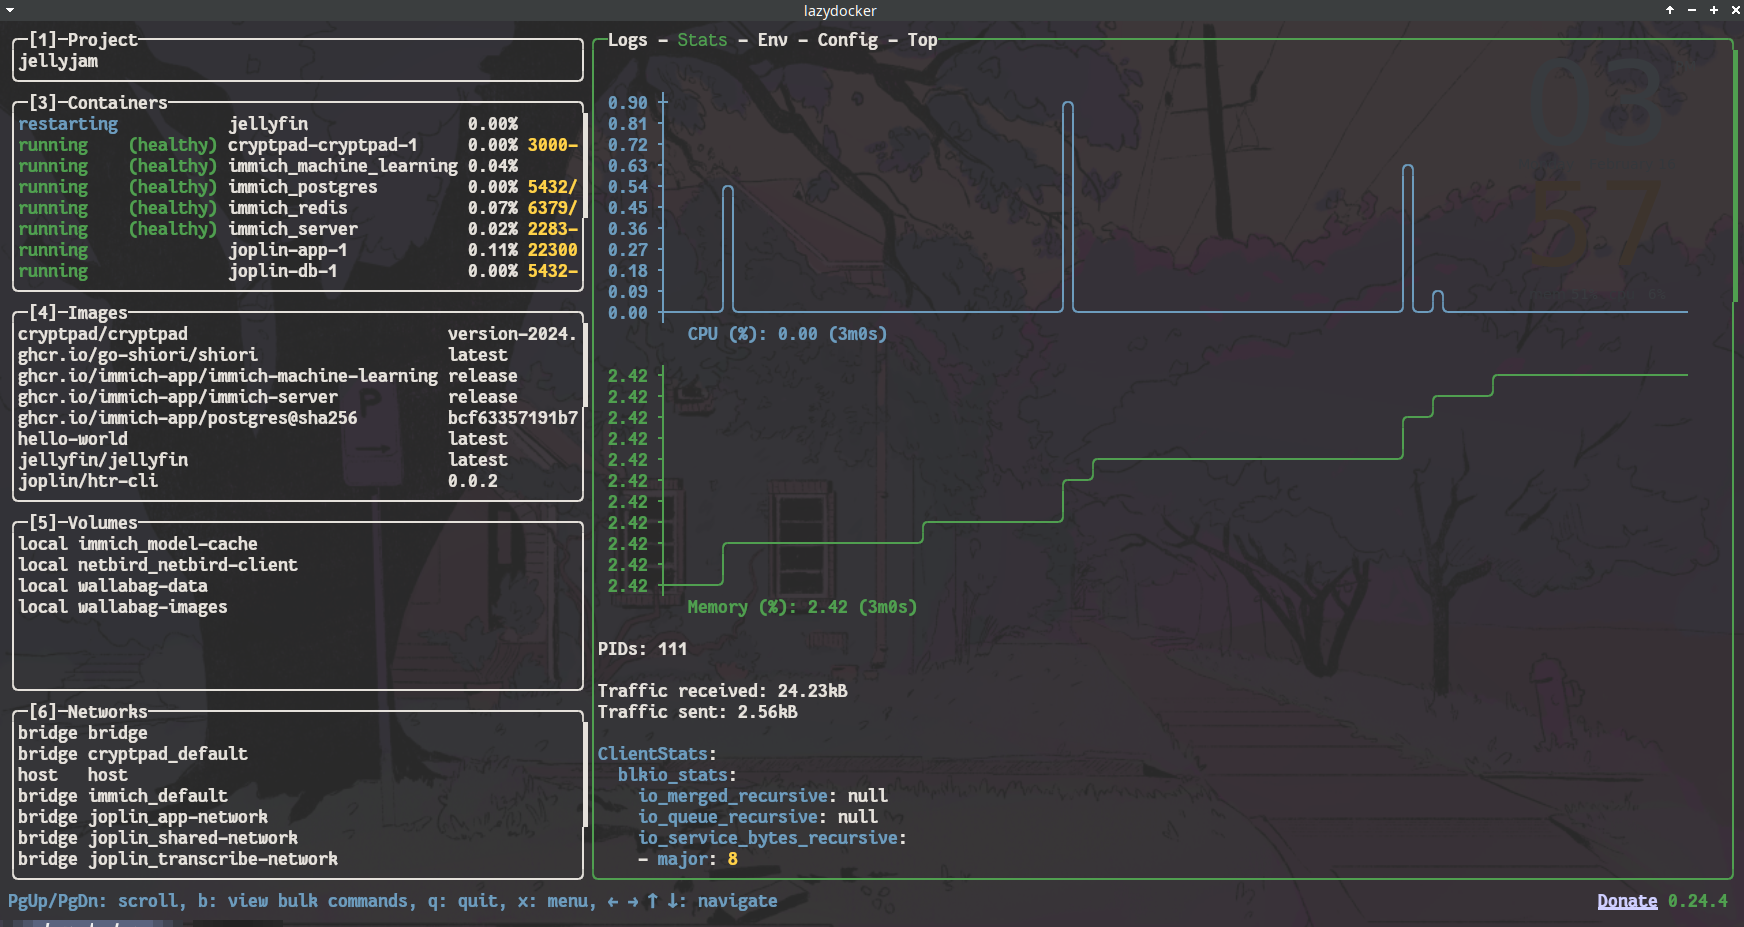The image size is (1744, 927).
Task: Focus the Images panel title
Action: coord(78,313)
